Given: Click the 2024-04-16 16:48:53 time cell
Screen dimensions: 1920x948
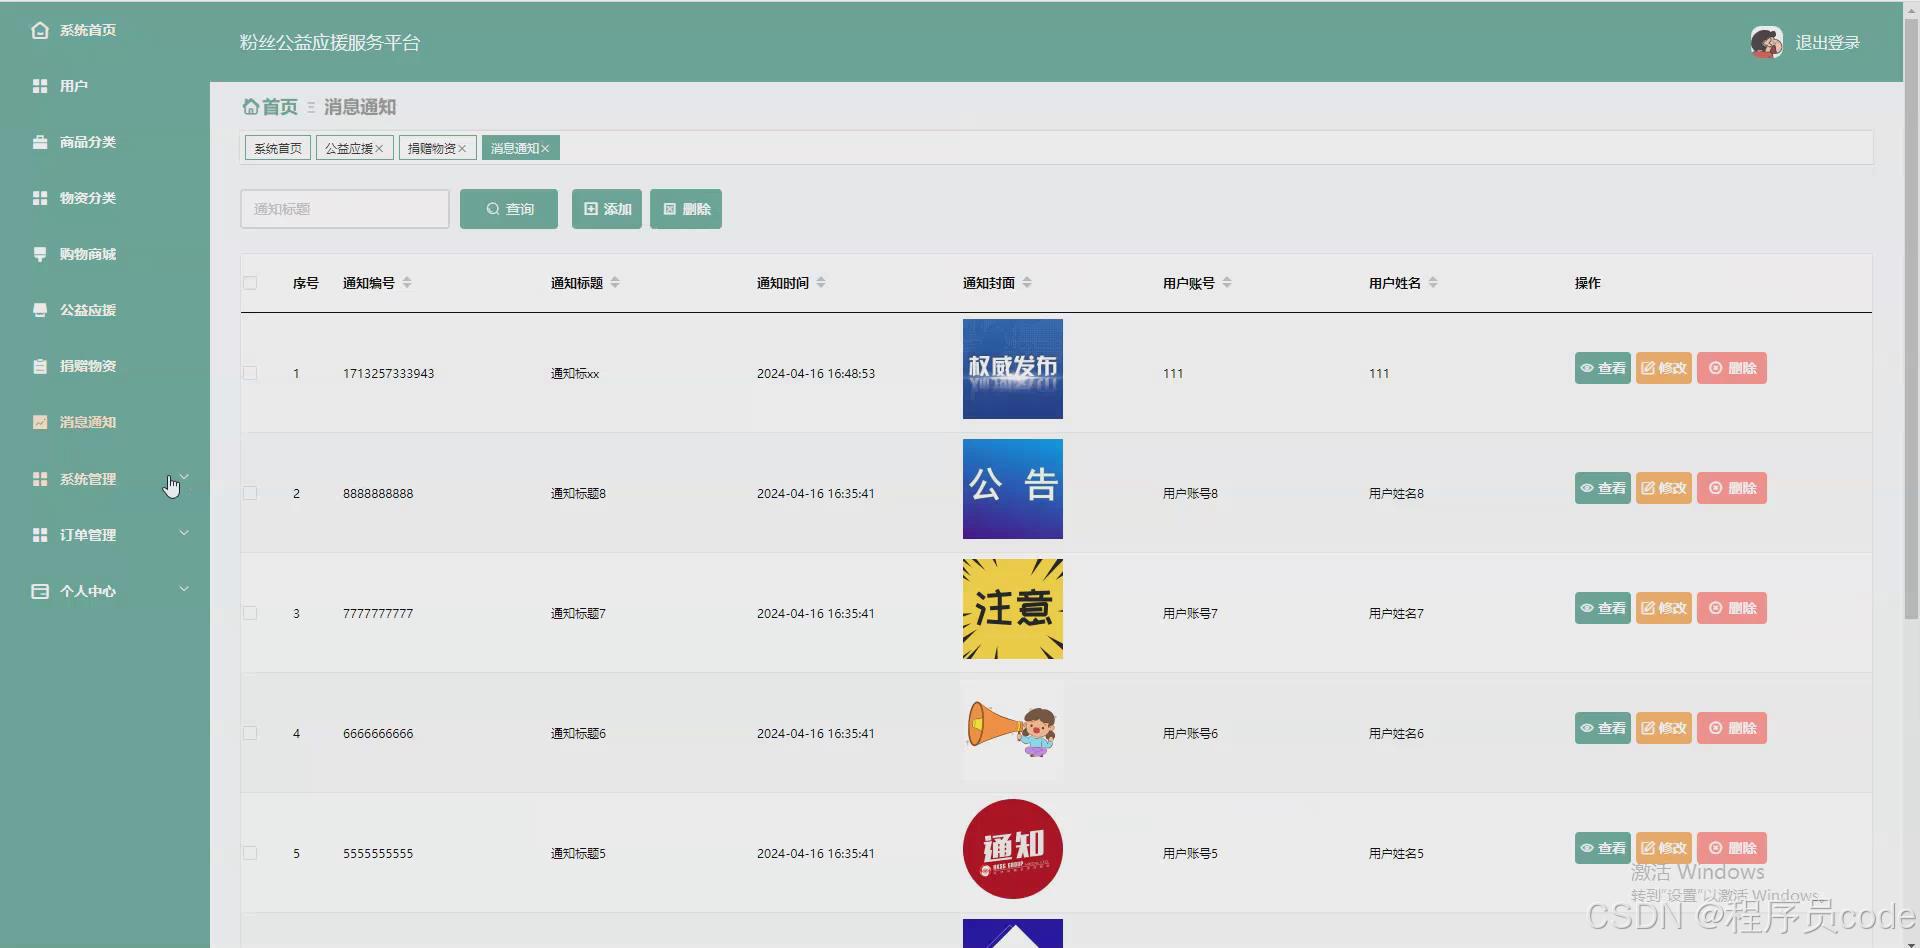Looking at the screenshot, I should click(x=816, y=374).
